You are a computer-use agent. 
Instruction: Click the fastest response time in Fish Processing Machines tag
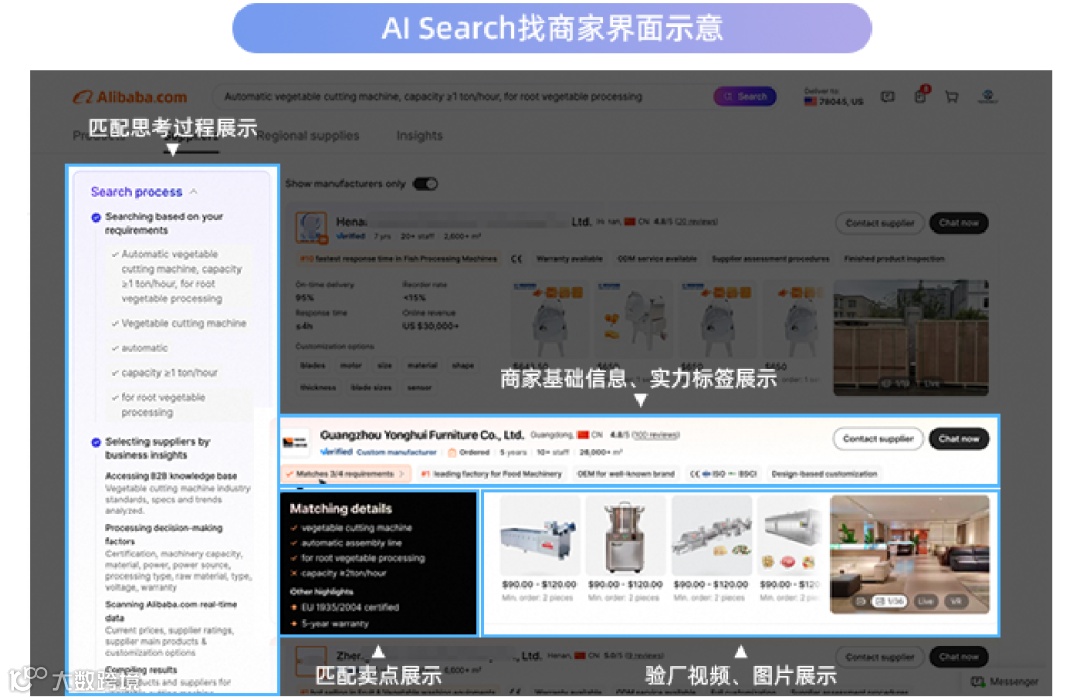click(398, 259)
